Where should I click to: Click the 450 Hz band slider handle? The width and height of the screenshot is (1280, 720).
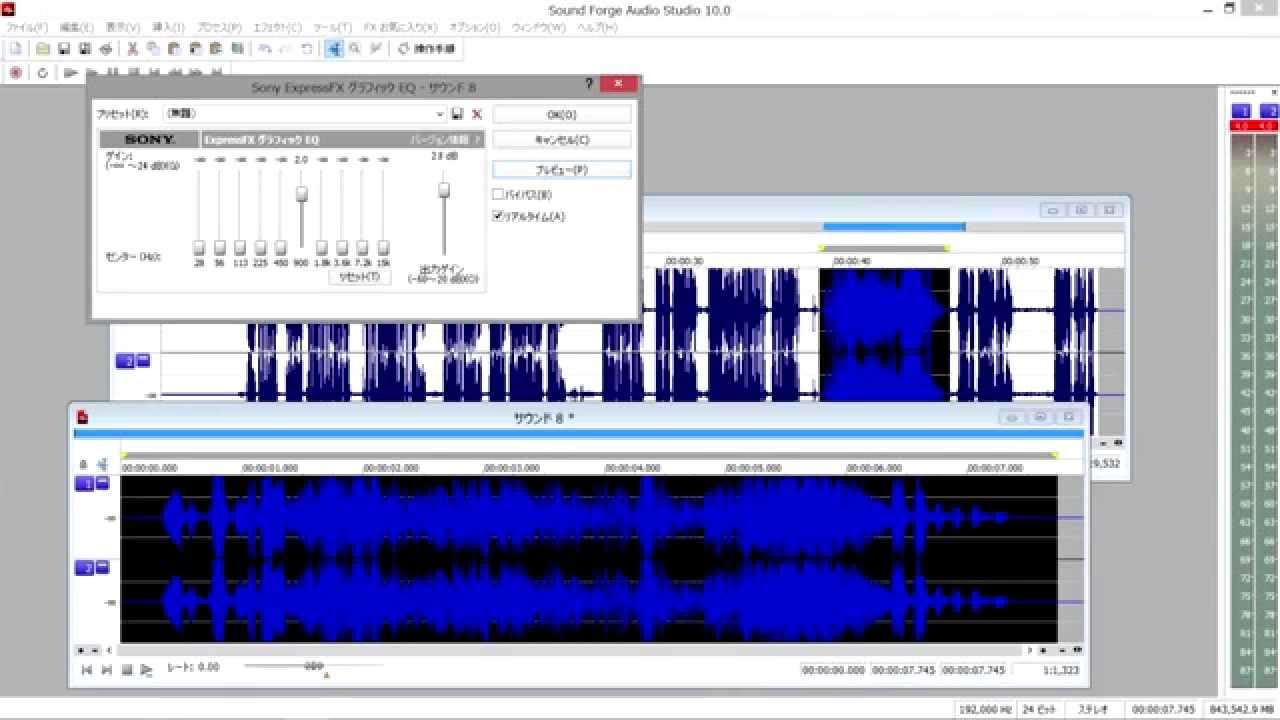[x=281, y=247]
